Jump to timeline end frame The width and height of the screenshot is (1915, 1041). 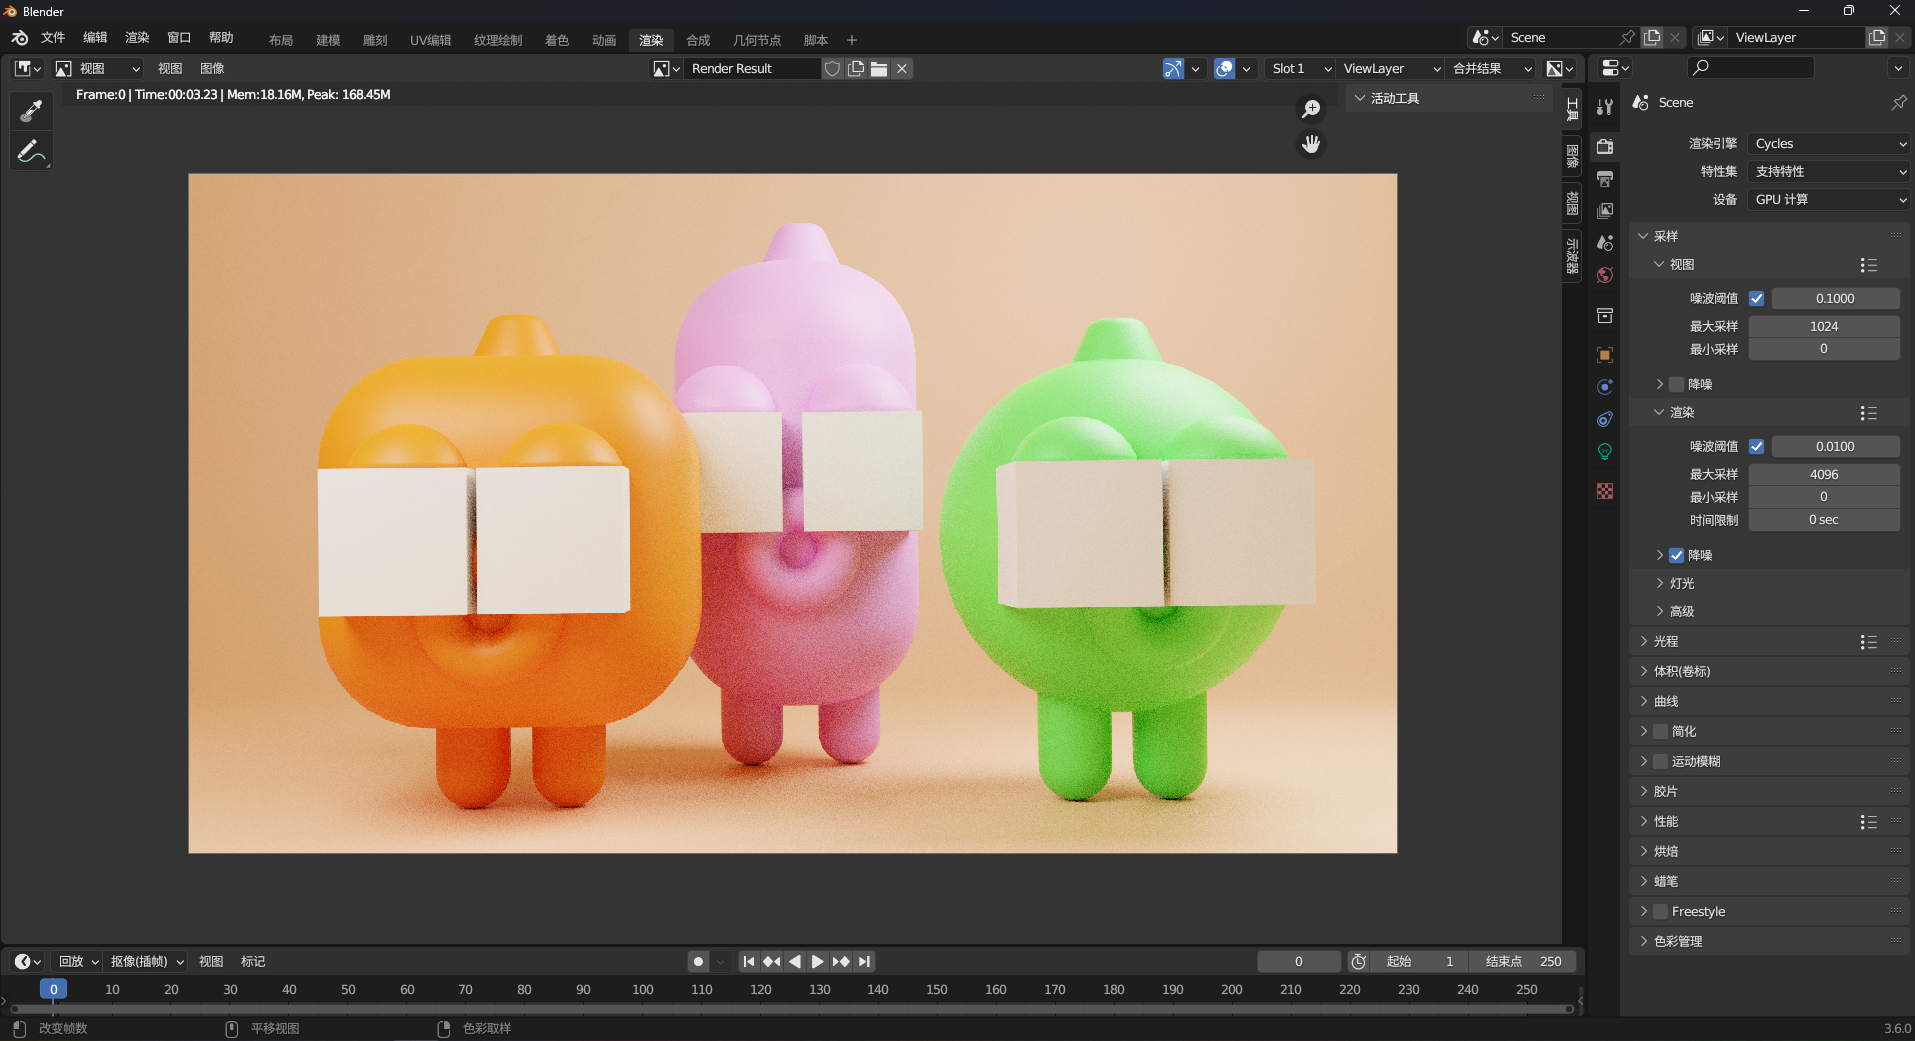[x=864, y=961]
